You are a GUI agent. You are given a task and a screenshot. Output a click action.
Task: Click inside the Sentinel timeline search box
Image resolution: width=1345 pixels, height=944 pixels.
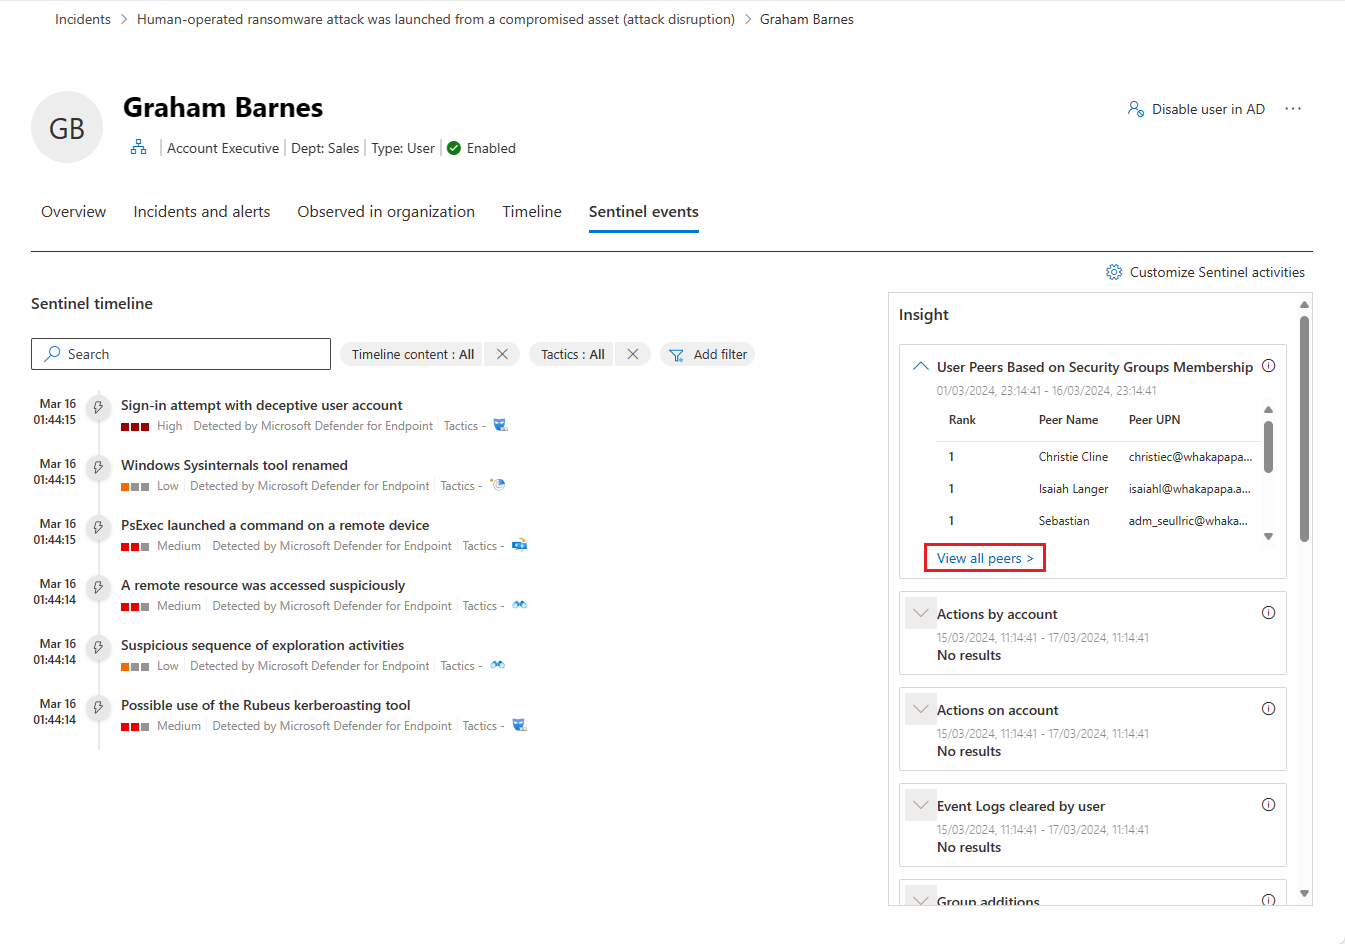[180, 353]
